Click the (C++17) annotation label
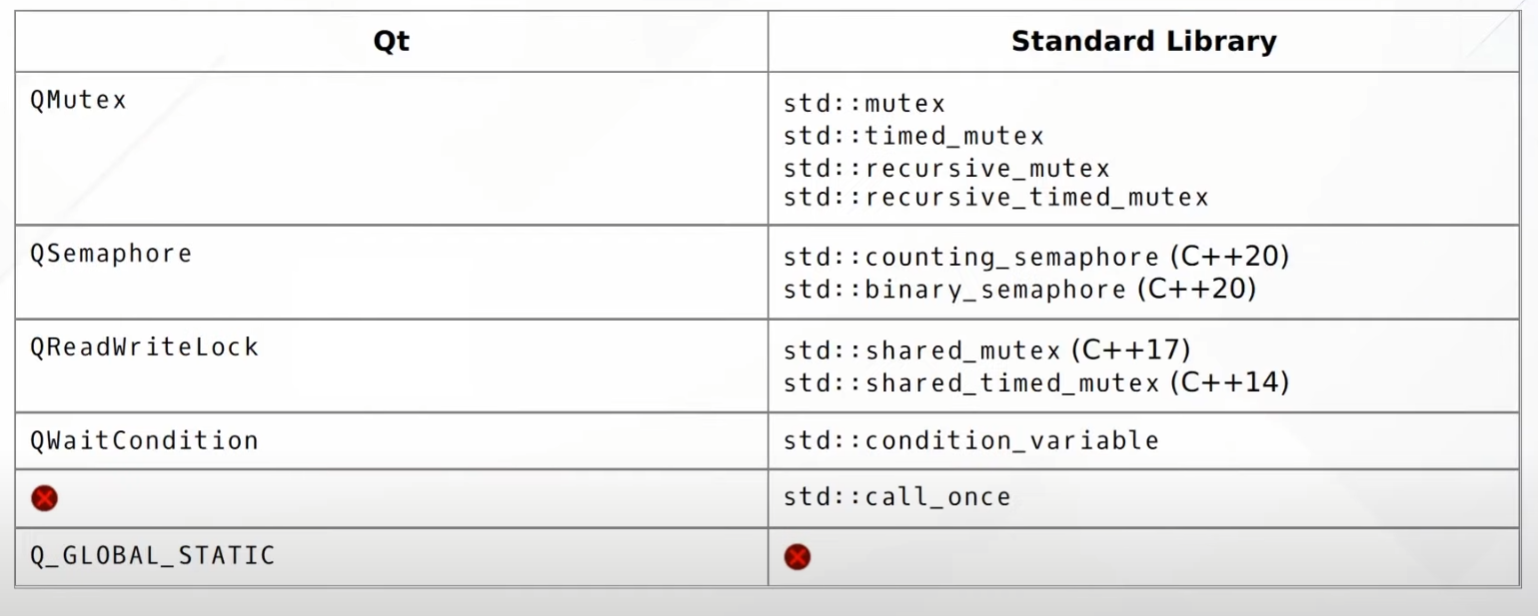This screenshot has width=1538, height=616. [1131, 350]
